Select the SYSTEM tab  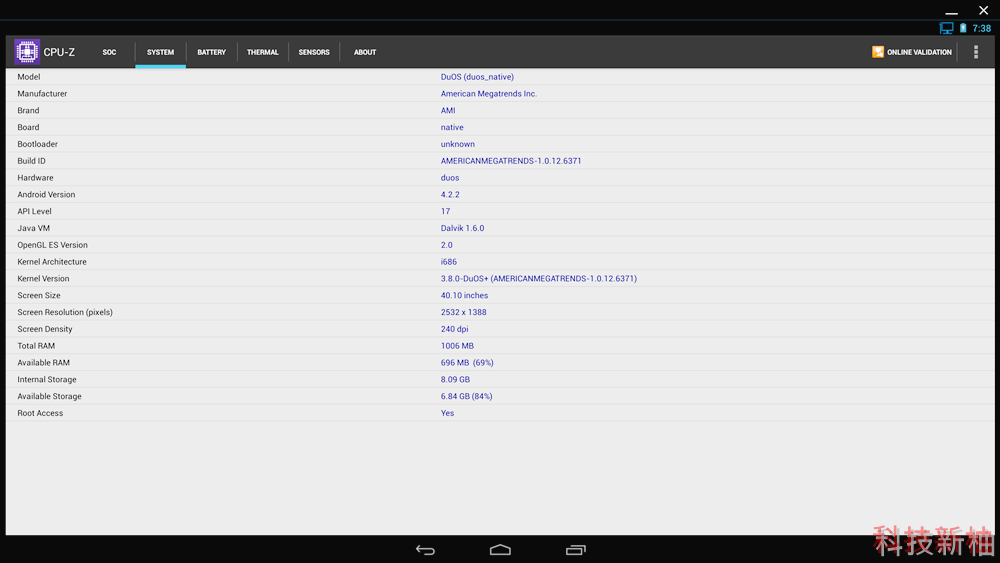click(160, 52)
